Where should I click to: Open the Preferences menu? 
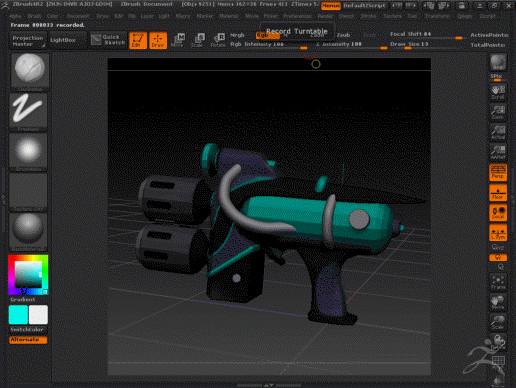tap(297, 16)
